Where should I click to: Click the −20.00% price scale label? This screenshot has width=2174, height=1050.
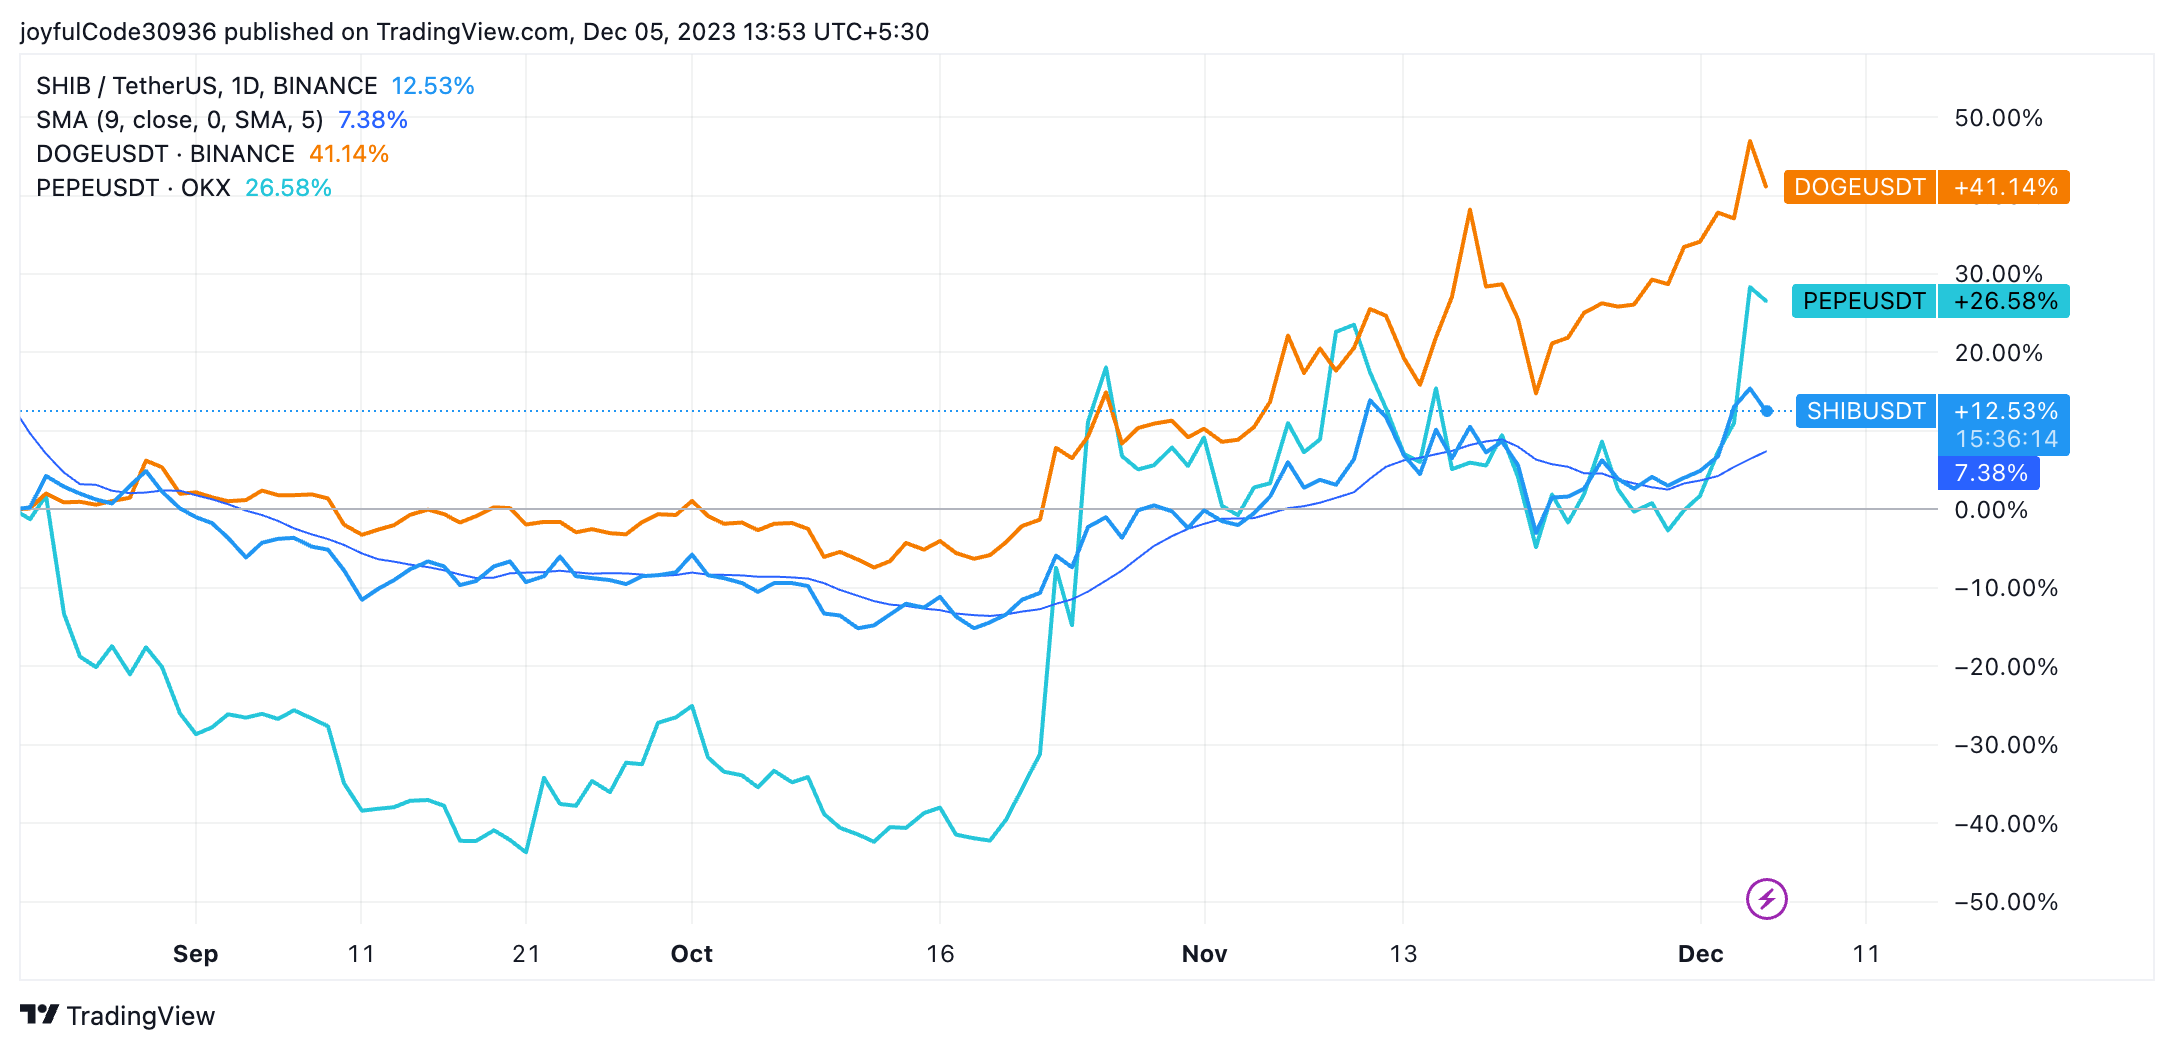pos(2006,667)
